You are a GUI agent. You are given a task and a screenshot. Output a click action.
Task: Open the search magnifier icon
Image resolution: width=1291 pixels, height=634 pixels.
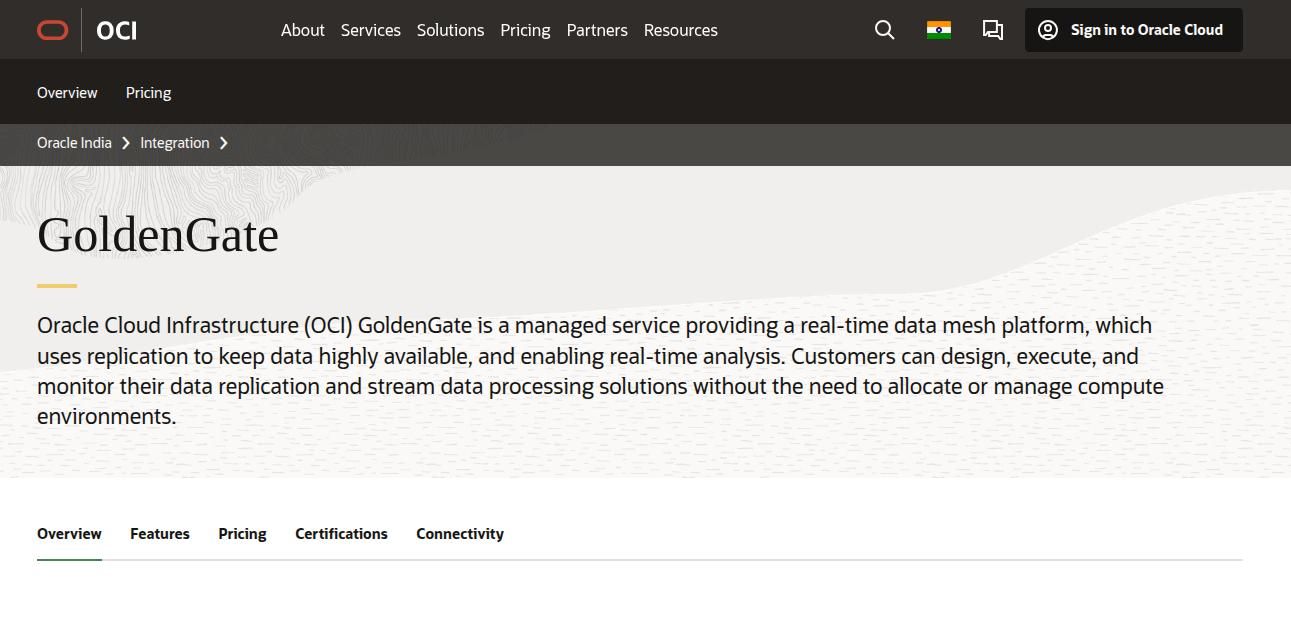coord(884,30)
